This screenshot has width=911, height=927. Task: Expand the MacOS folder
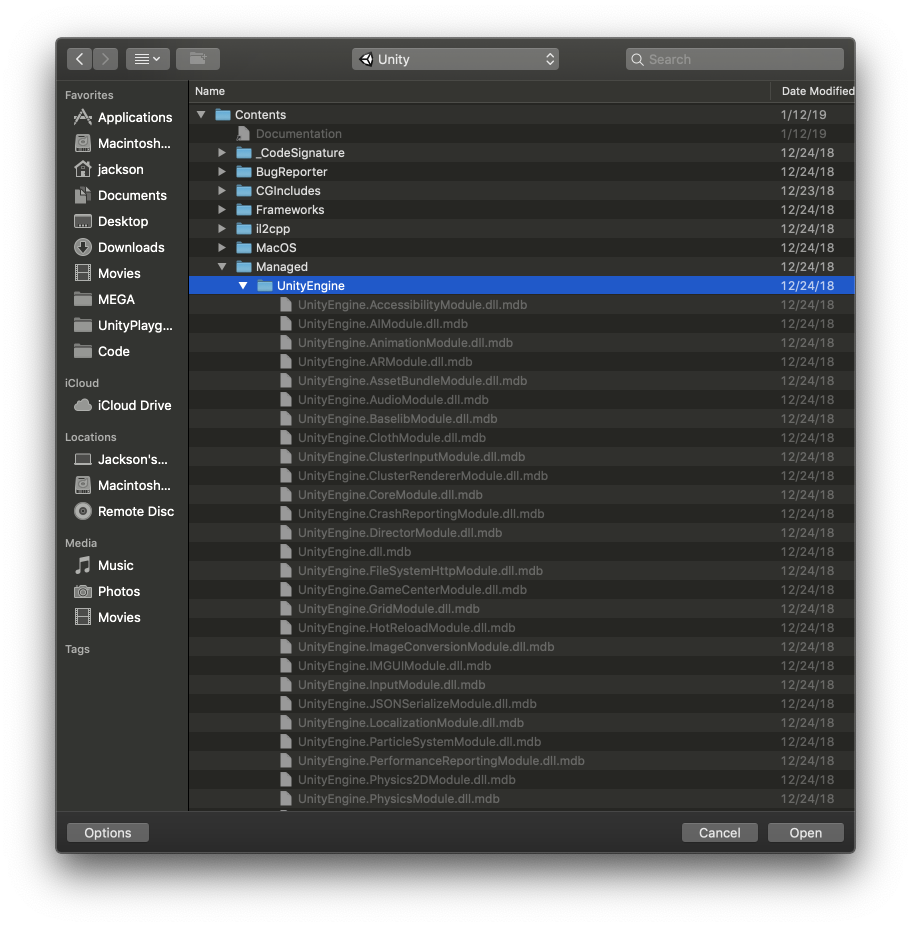[222, 248]
